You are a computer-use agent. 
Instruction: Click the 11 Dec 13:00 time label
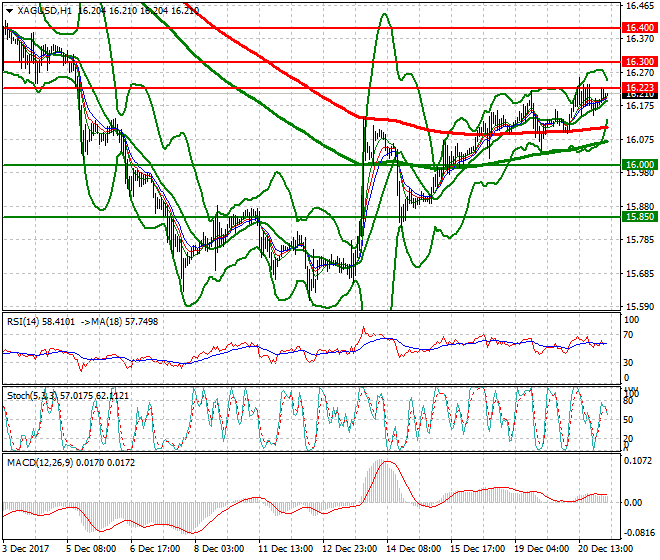click(286, 549)
